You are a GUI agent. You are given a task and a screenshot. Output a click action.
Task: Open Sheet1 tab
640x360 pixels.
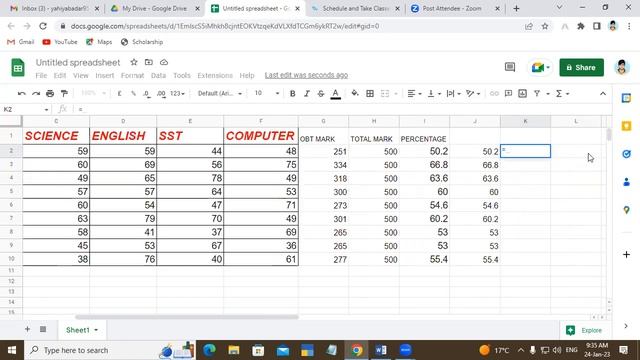[x=82, y=330]
